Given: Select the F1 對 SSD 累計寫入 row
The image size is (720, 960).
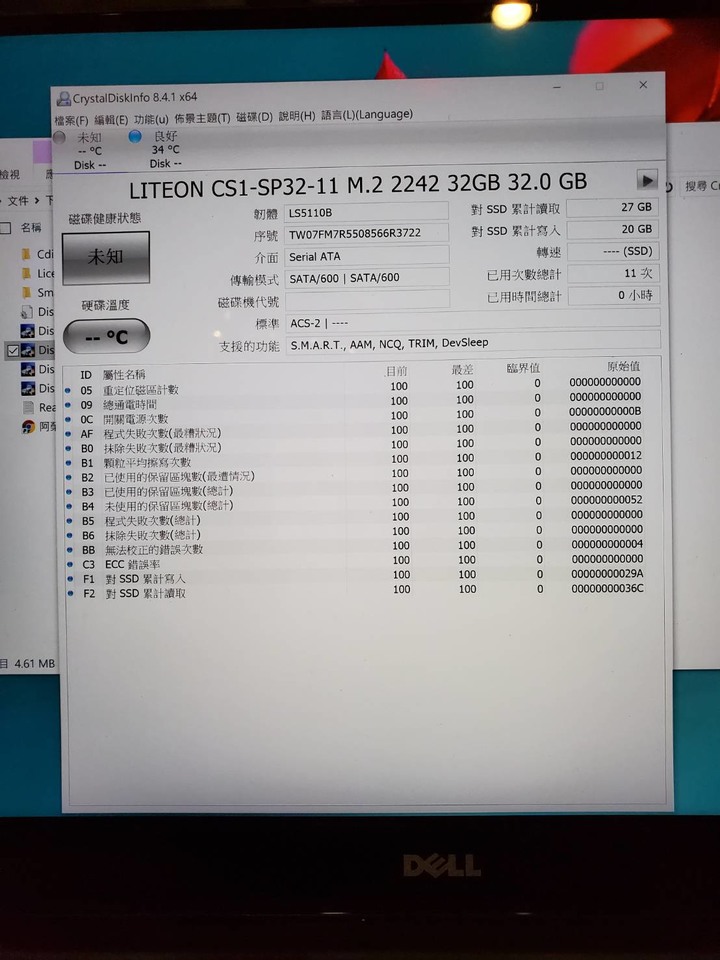Looking at the screenshot, I should click(x=355, y=577).
